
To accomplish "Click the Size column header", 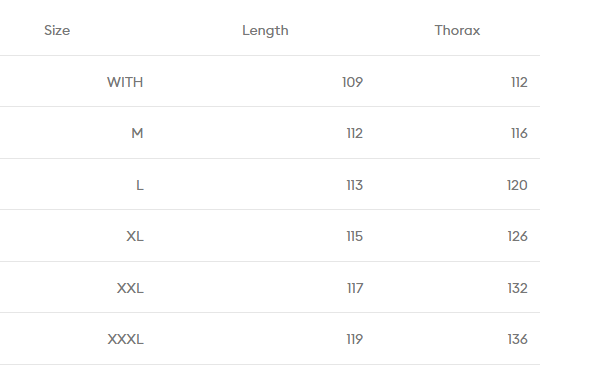I will pos(57,31).
